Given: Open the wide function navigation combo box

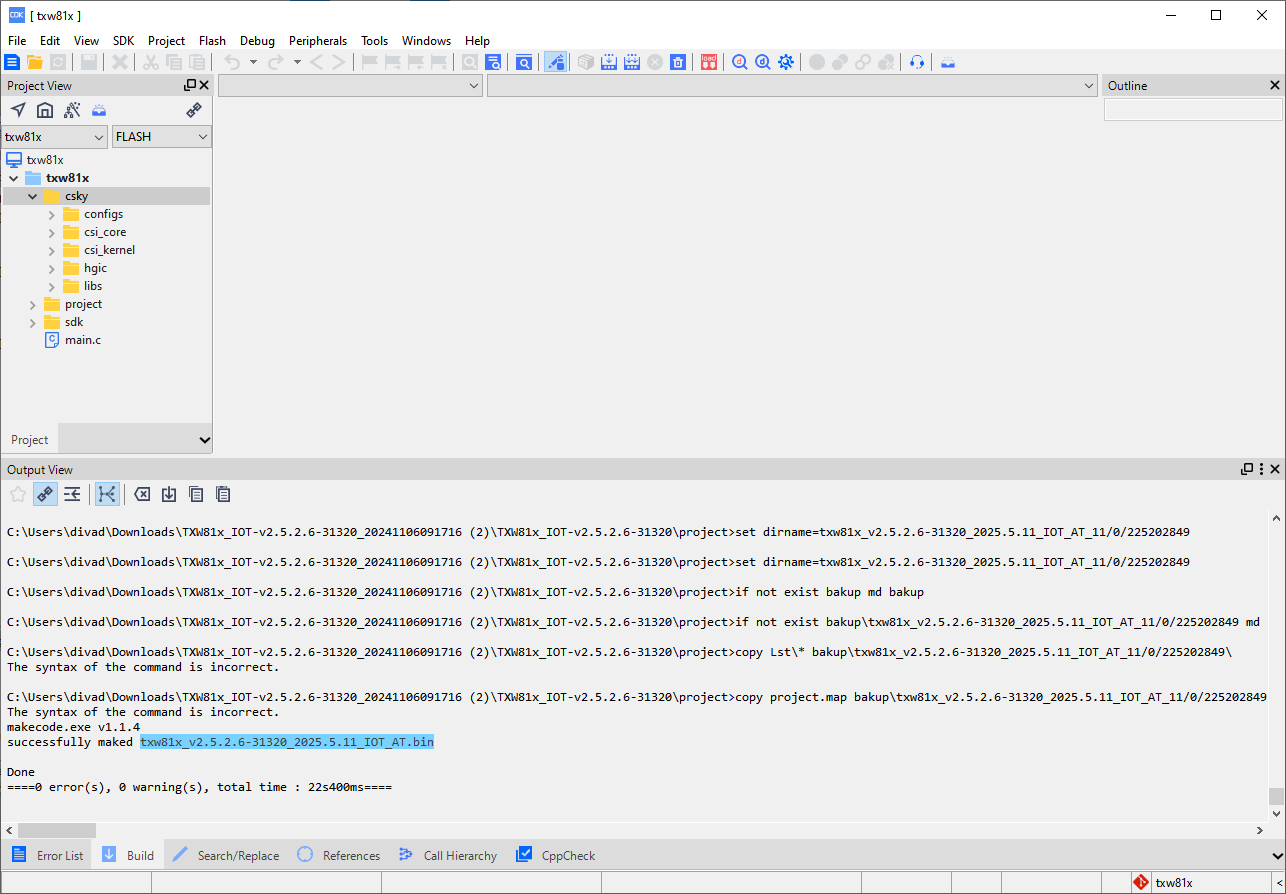Looking at the screenshot, I should pos(793,86).
